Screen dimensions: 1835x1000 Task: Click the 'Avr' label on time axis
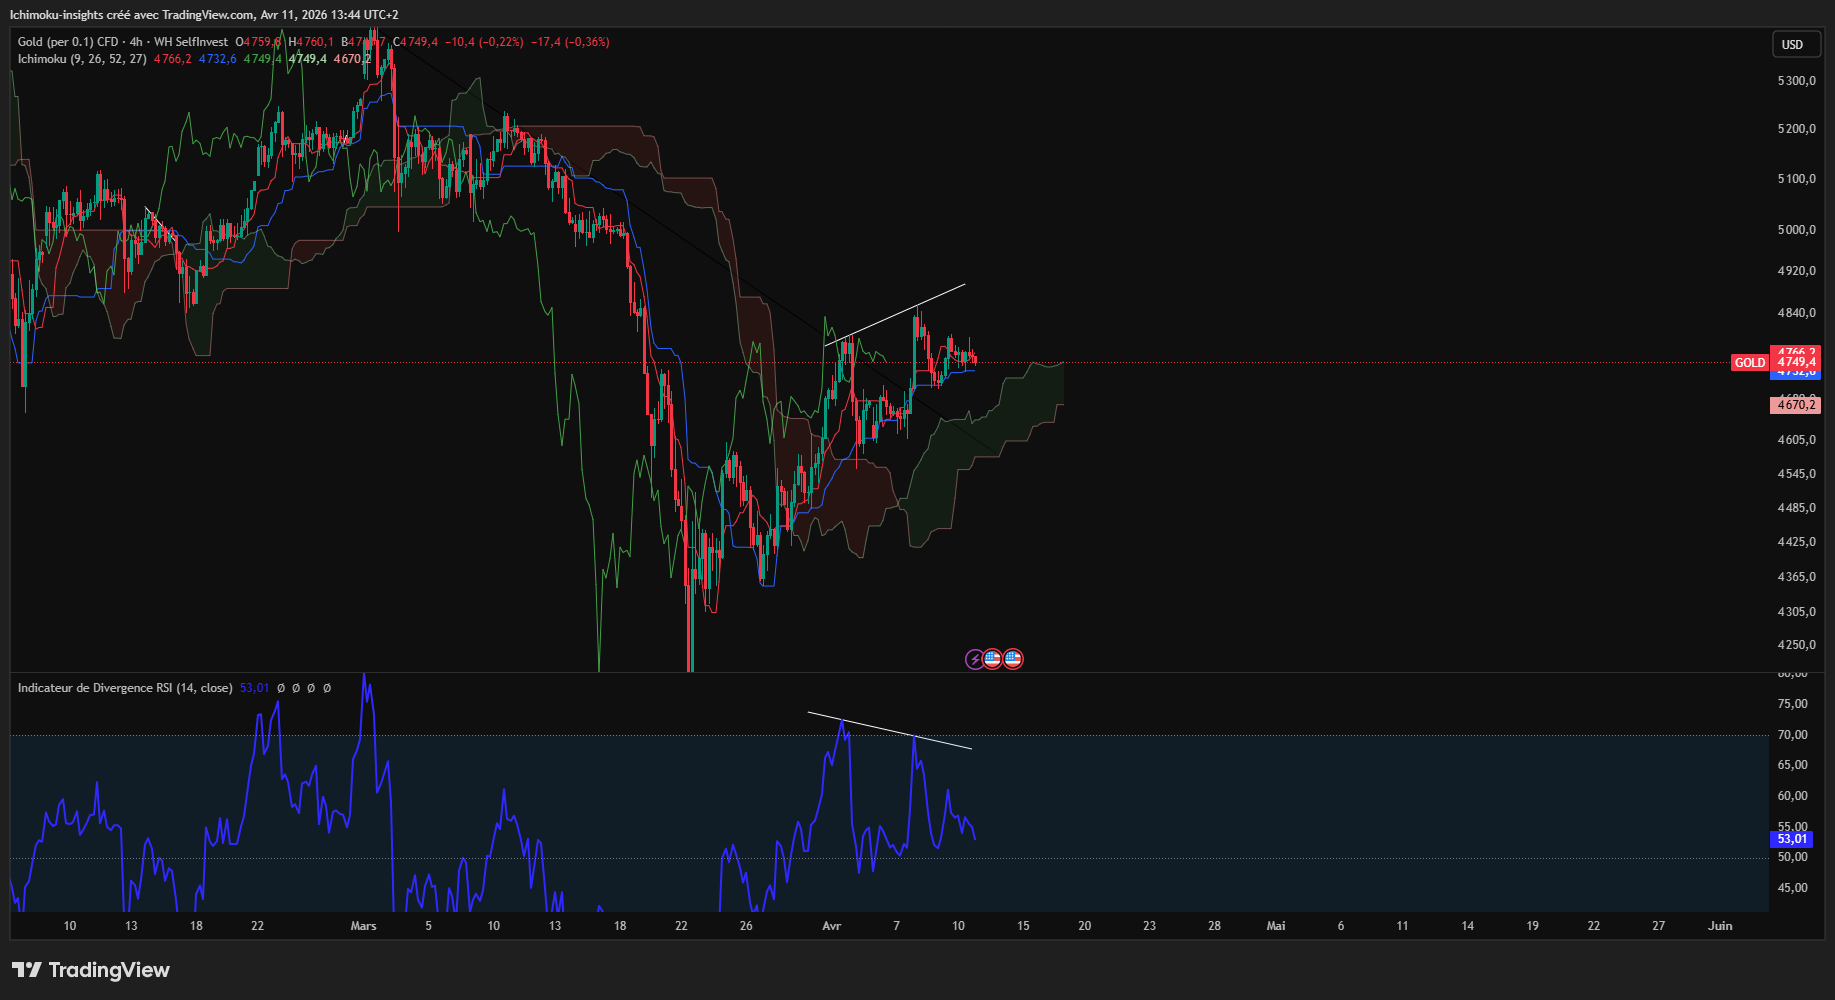831,926
